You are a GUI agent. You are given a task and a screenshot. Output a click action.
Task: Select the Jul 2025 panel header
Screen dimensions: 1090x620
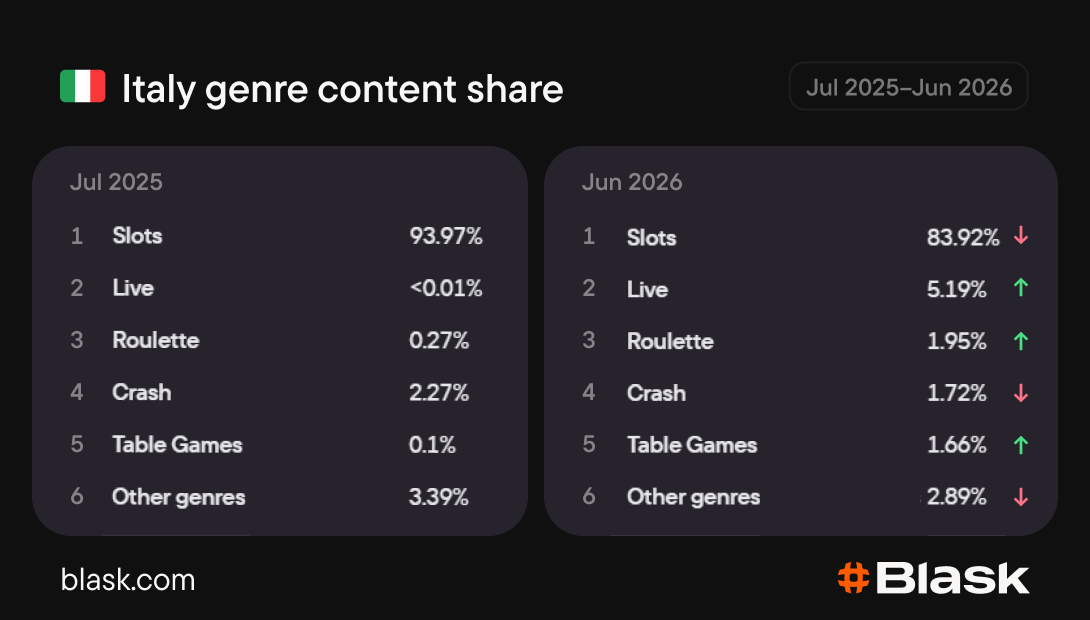(x=116, y=182)
